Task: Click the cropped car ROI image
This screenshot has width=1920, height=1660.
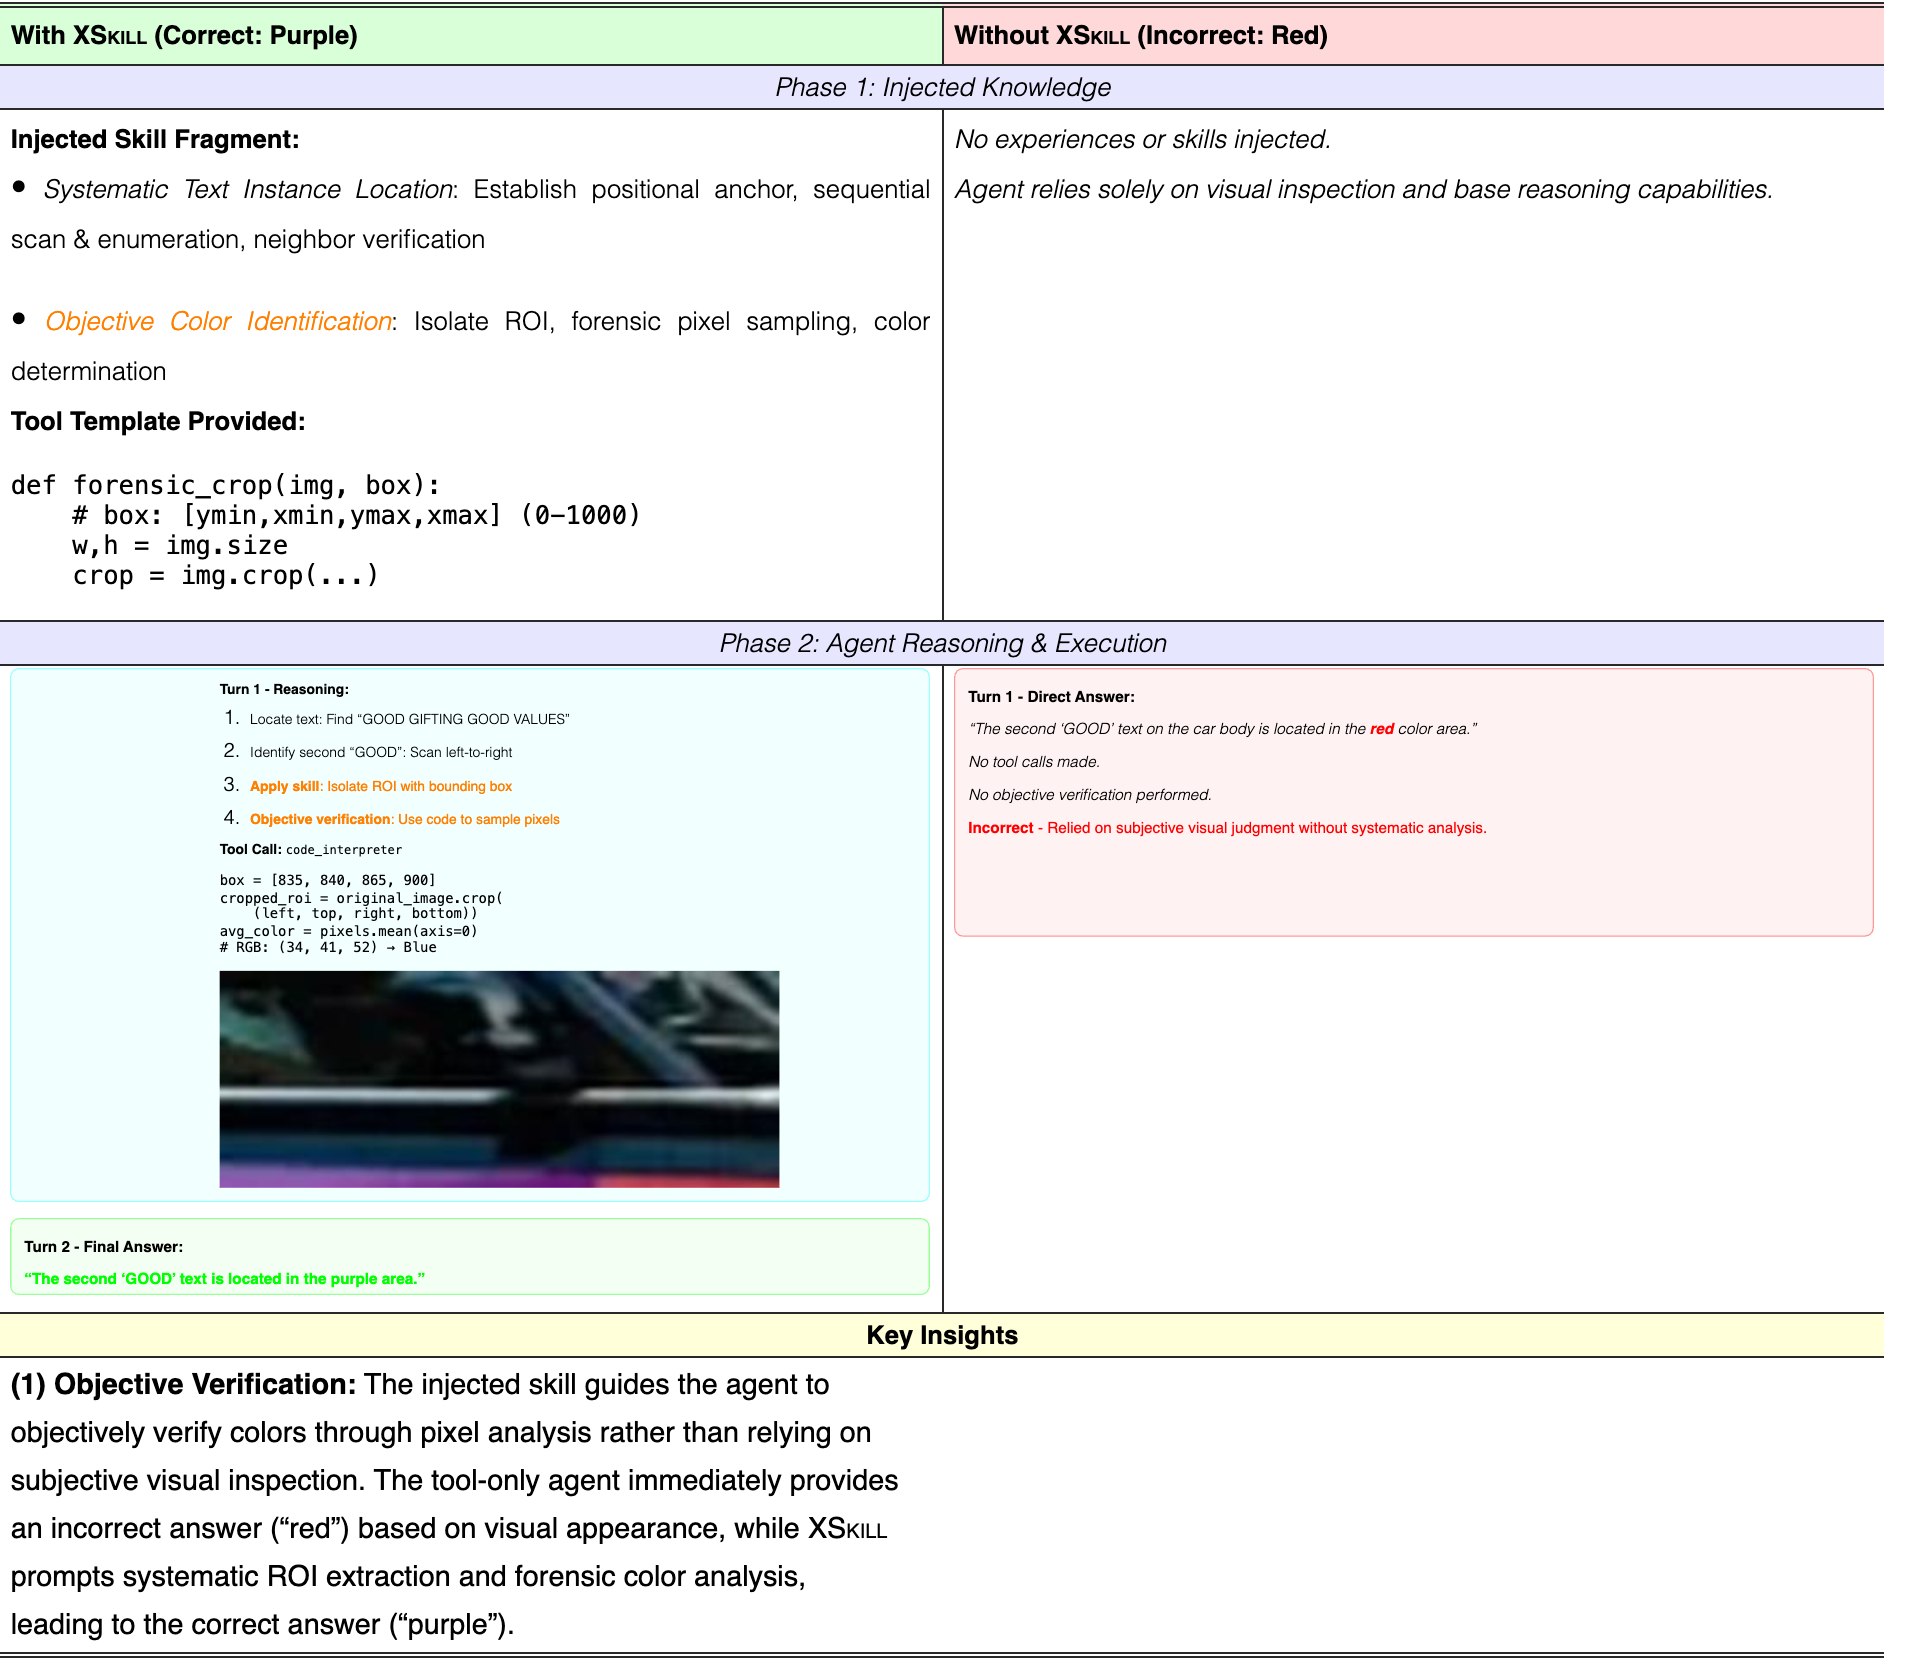Action: tap(499, 1079)
